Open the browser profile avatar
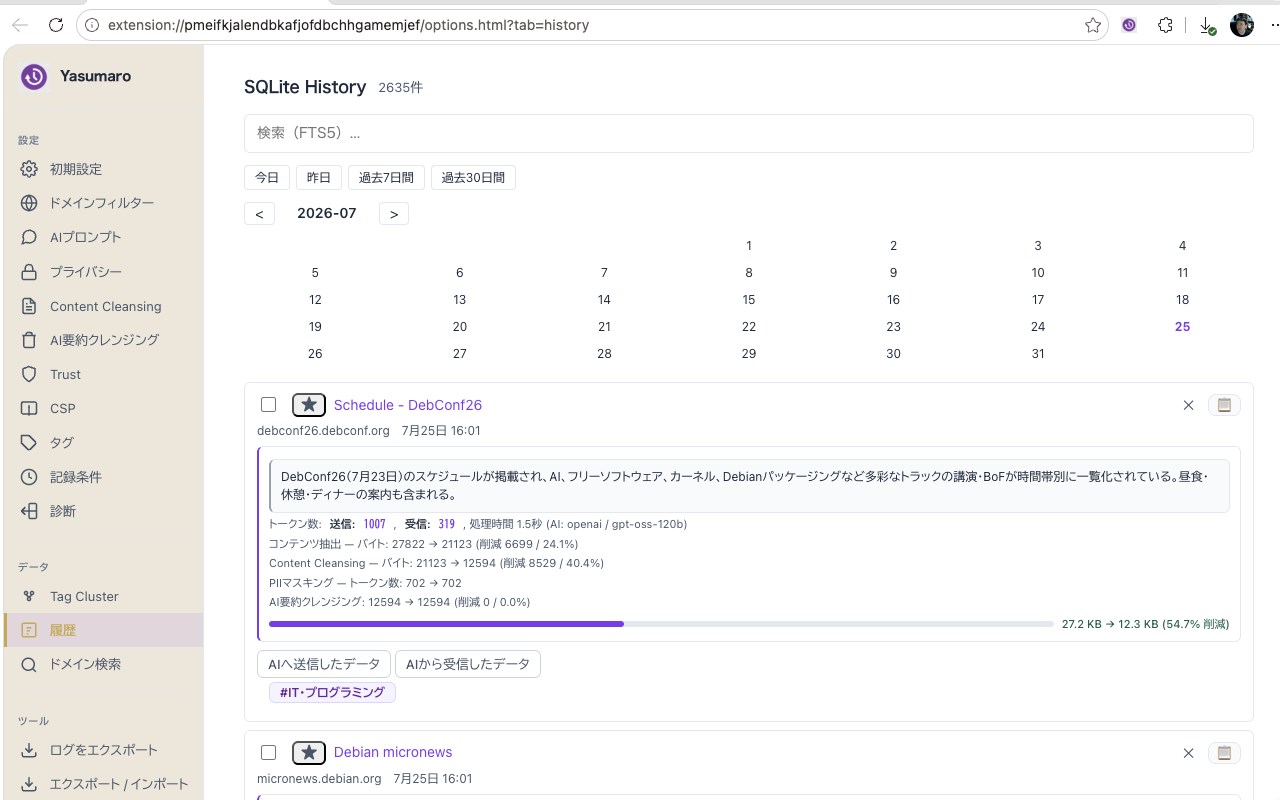Image resolution: width=1280 pixels, height=800 pixels. point(1242,25)
